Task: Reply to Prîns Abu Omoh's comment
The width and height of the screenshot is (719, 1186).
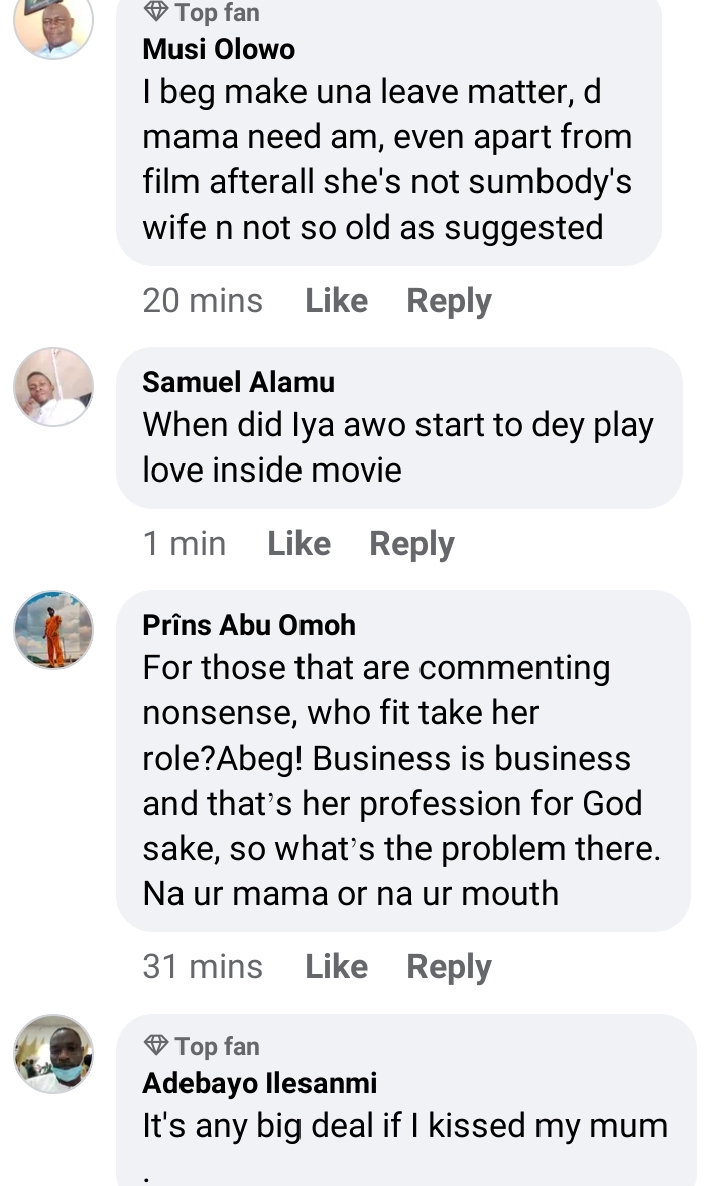Action: [x=448, y=967]
